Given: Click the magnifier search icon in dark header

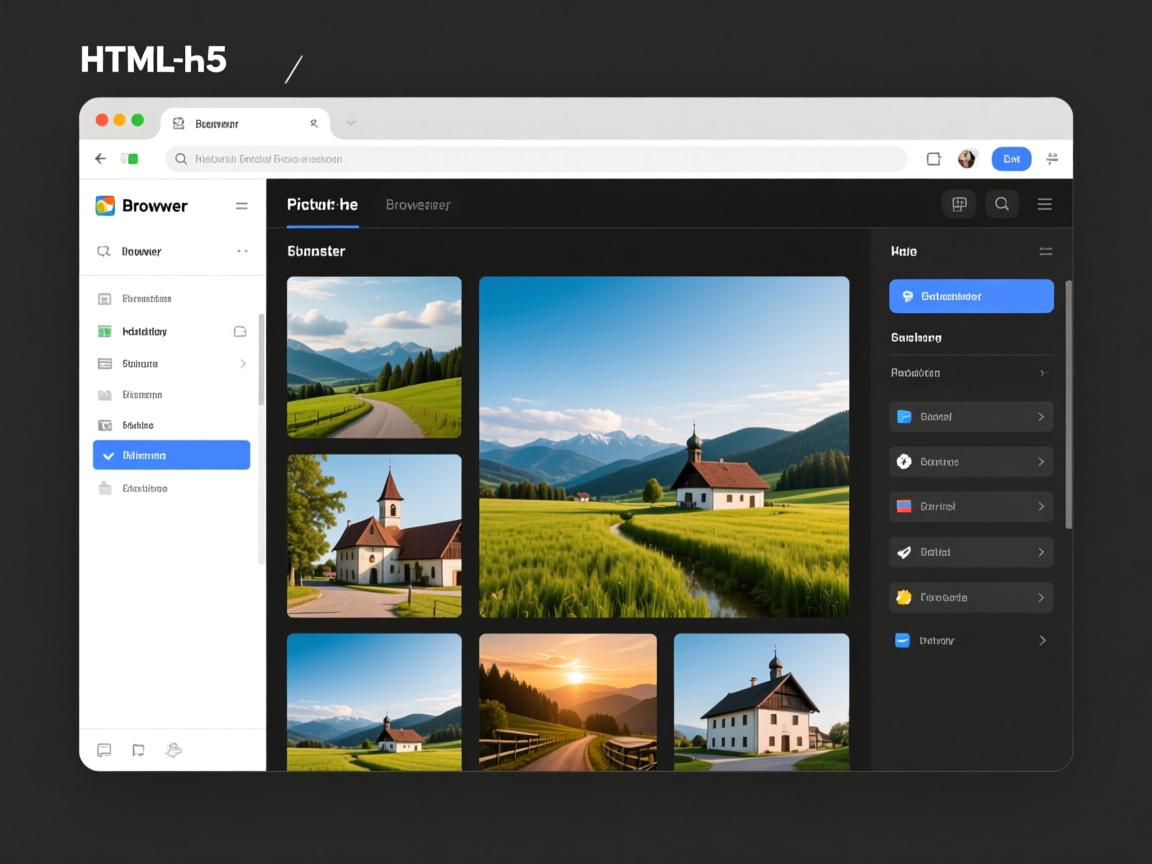Looking at the screenshot, I should (x=1001, y=205).
